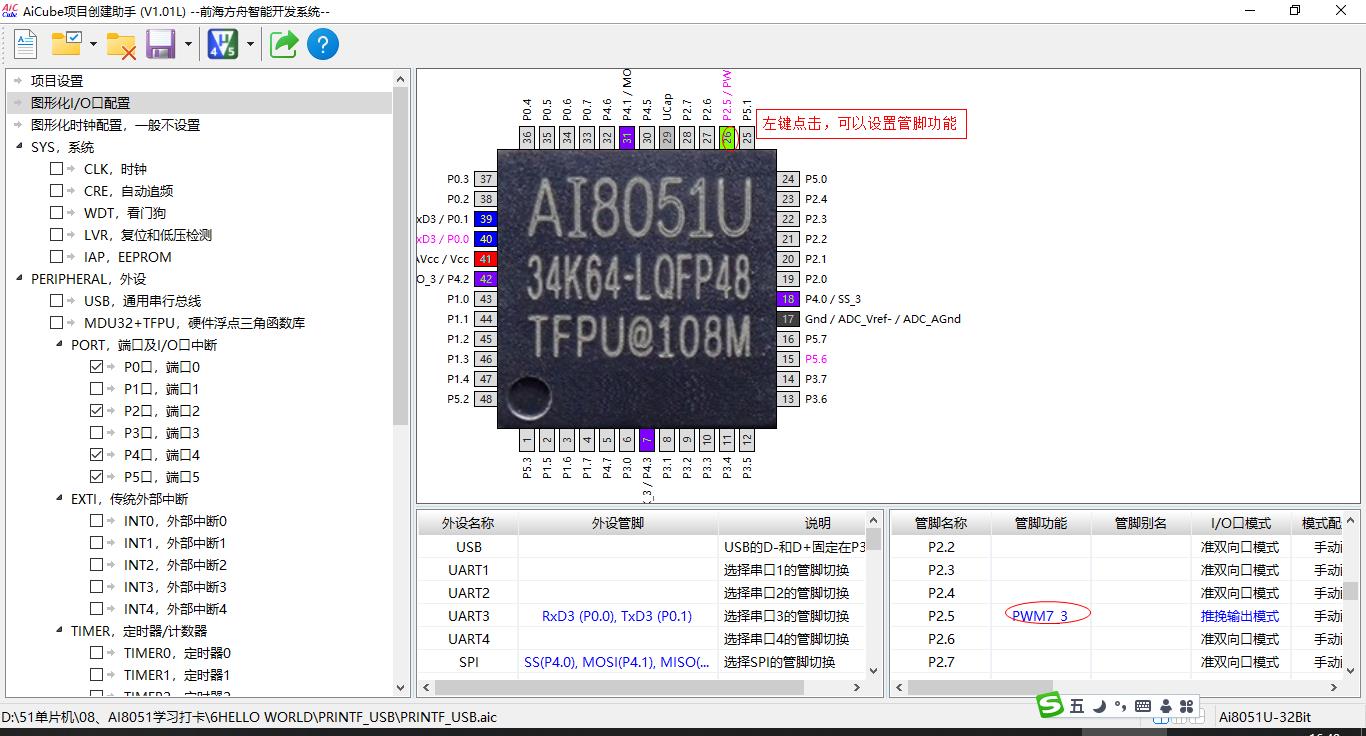The height and width of the screenshot is (736, 1366).
Task: Uncheck the P0 port checkbox
Action: pyautogui.click(x=97, y=367)
